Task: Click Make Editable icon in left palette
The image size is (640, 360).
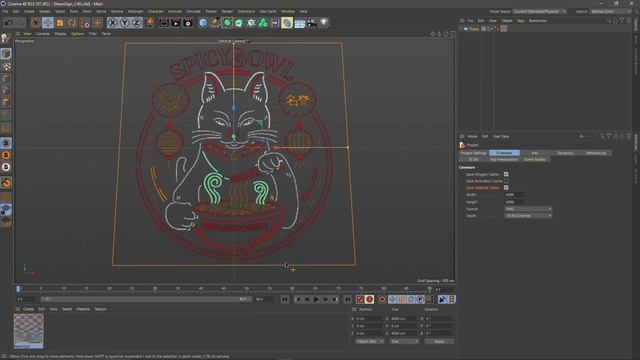Action: tap(6, 39)
